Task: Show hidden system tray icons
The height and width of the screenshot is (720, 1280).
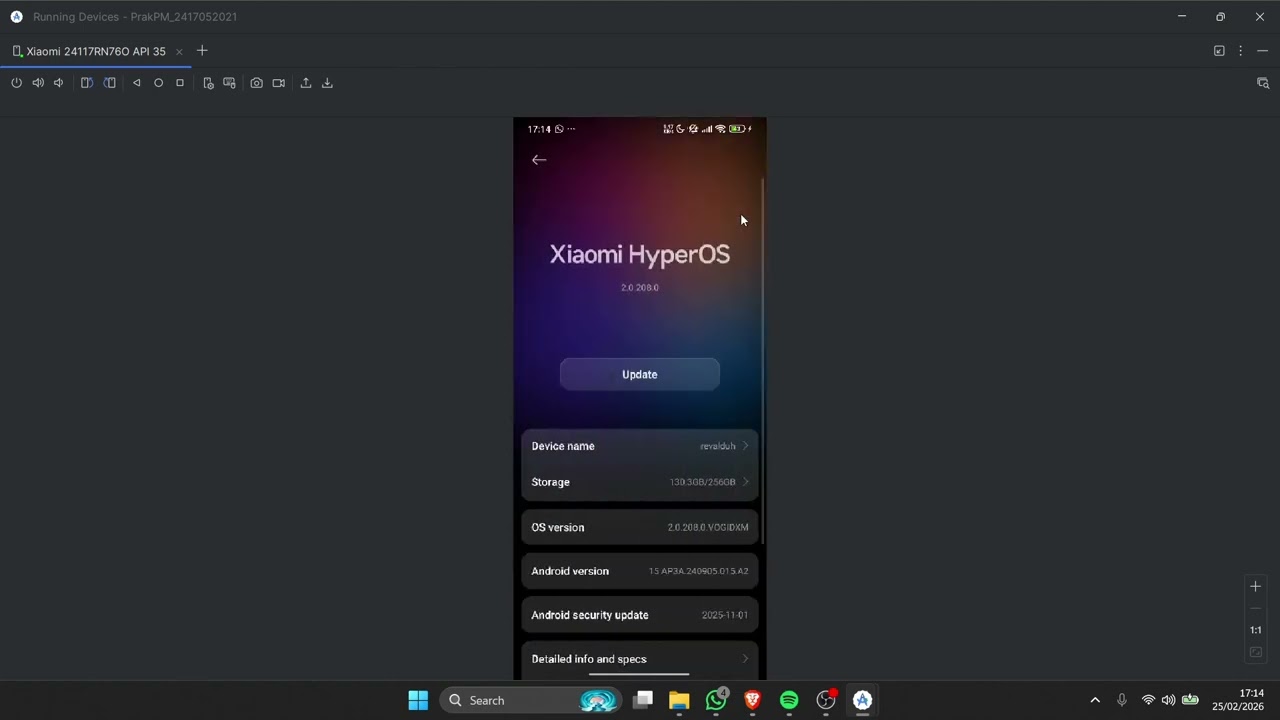Action: coord(1095,700)
